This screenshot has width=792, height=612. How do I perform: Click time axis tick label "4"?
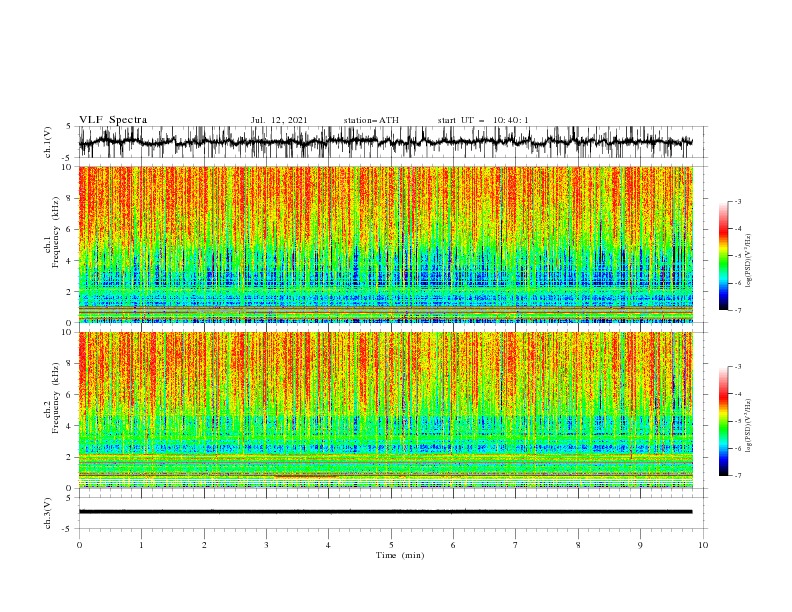click(328, 545)
